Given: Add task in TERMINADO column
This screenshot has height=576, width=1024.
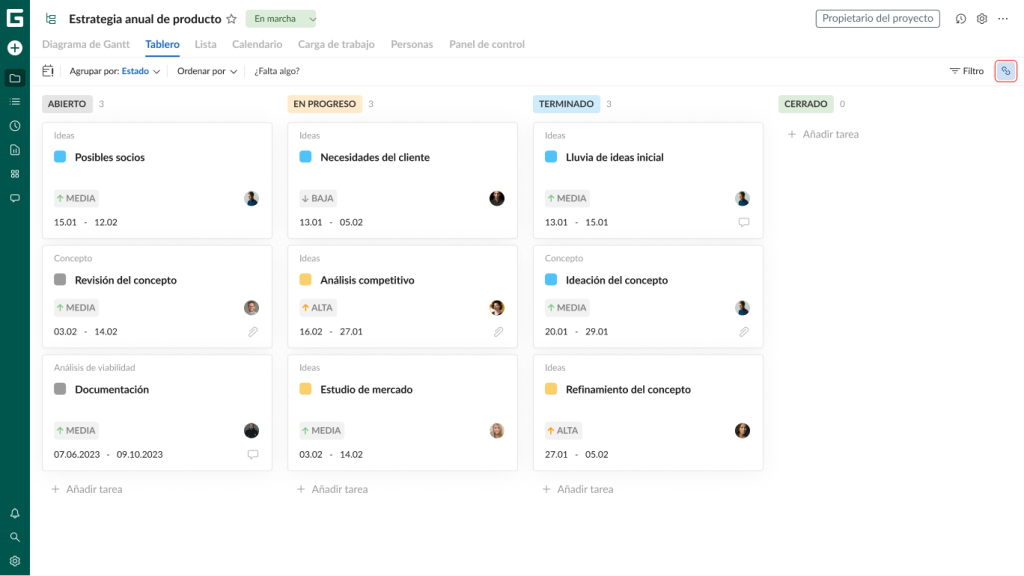Looking at the screenshot, I should pyautogui.click(x=578, y=489).
